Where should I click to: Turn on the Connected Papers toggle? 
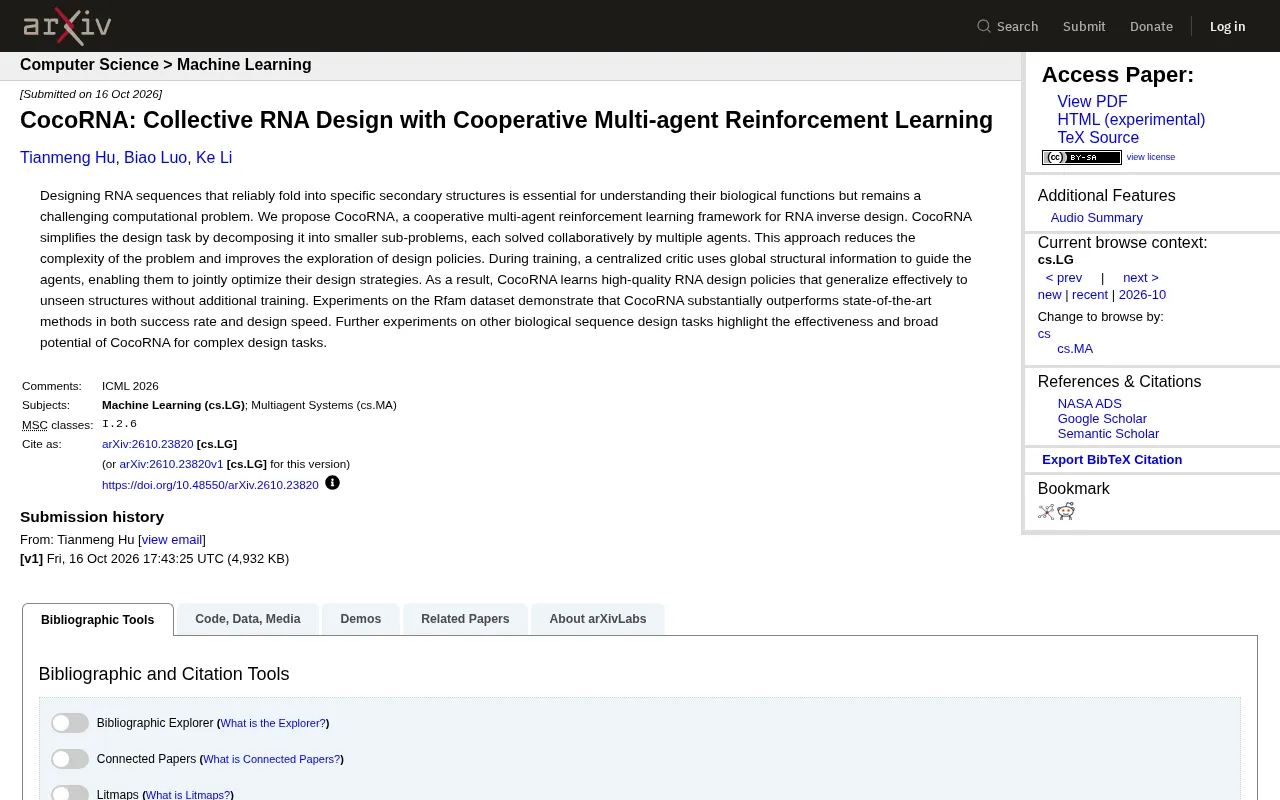(x=70, y=759)
